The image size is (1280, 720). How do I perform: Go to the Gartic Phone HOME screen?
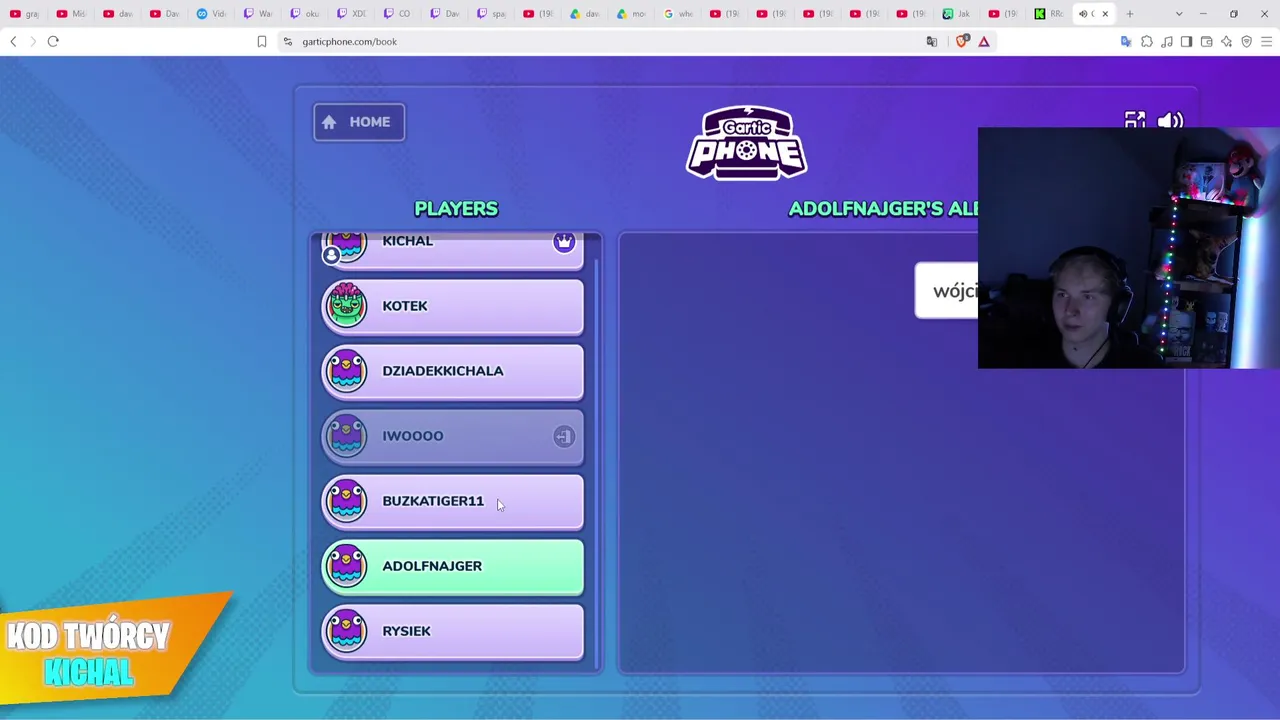[359, 122]
